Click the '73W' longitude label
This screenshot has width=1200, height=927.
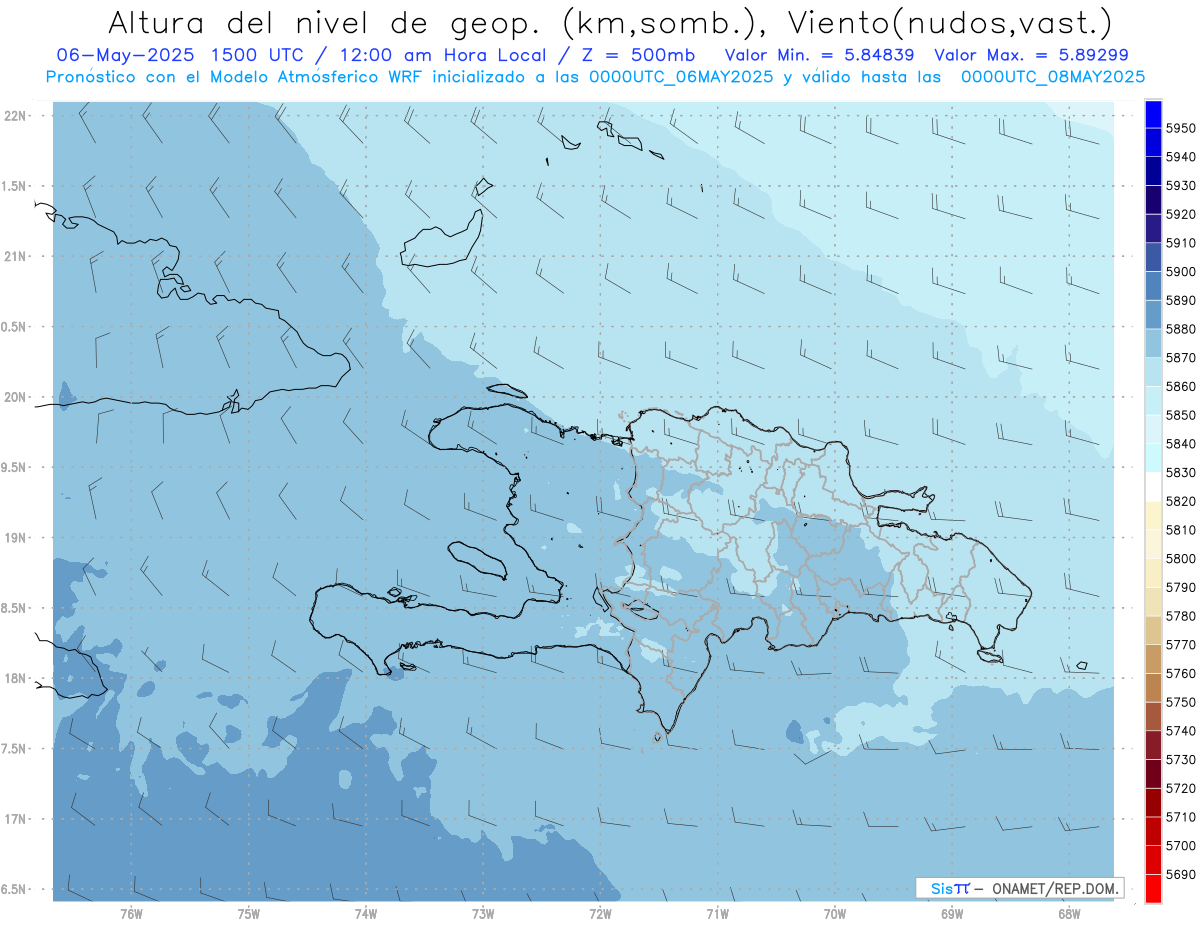483,914
